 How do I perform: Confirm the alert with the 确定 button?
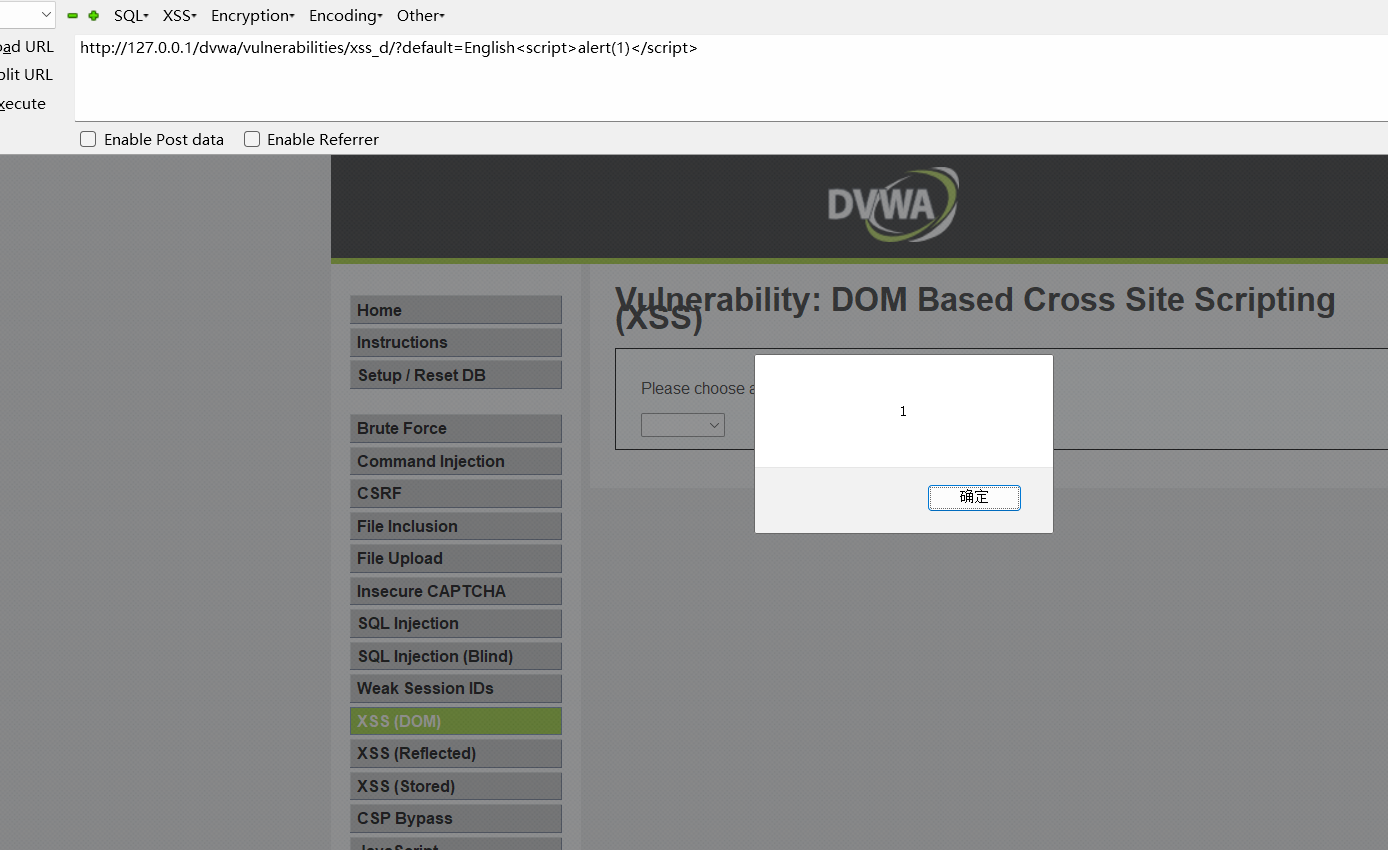point(974,497)
